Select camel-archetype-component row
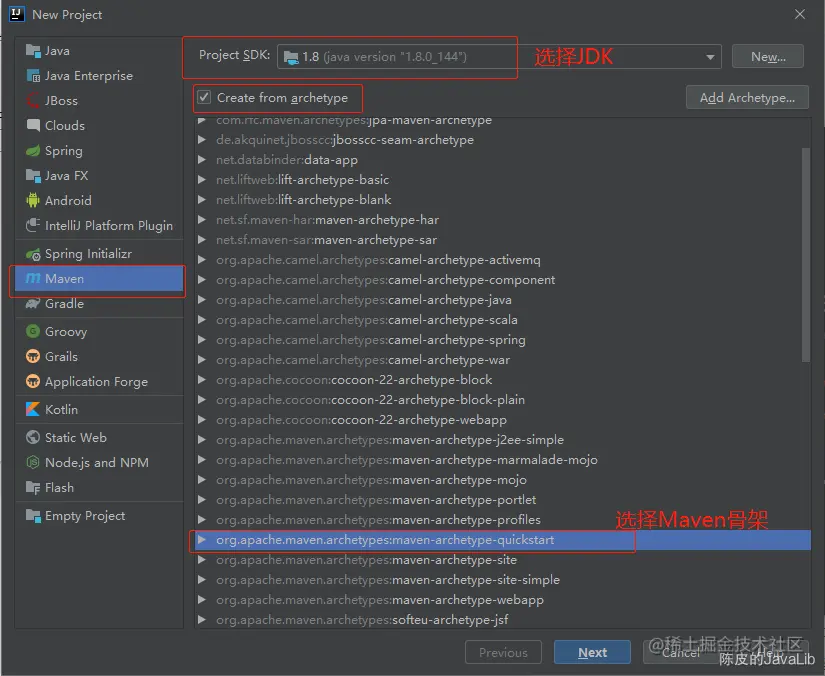The height and width of the screenshot is (676, 825). pyautogui.click(x=502, y=280)
